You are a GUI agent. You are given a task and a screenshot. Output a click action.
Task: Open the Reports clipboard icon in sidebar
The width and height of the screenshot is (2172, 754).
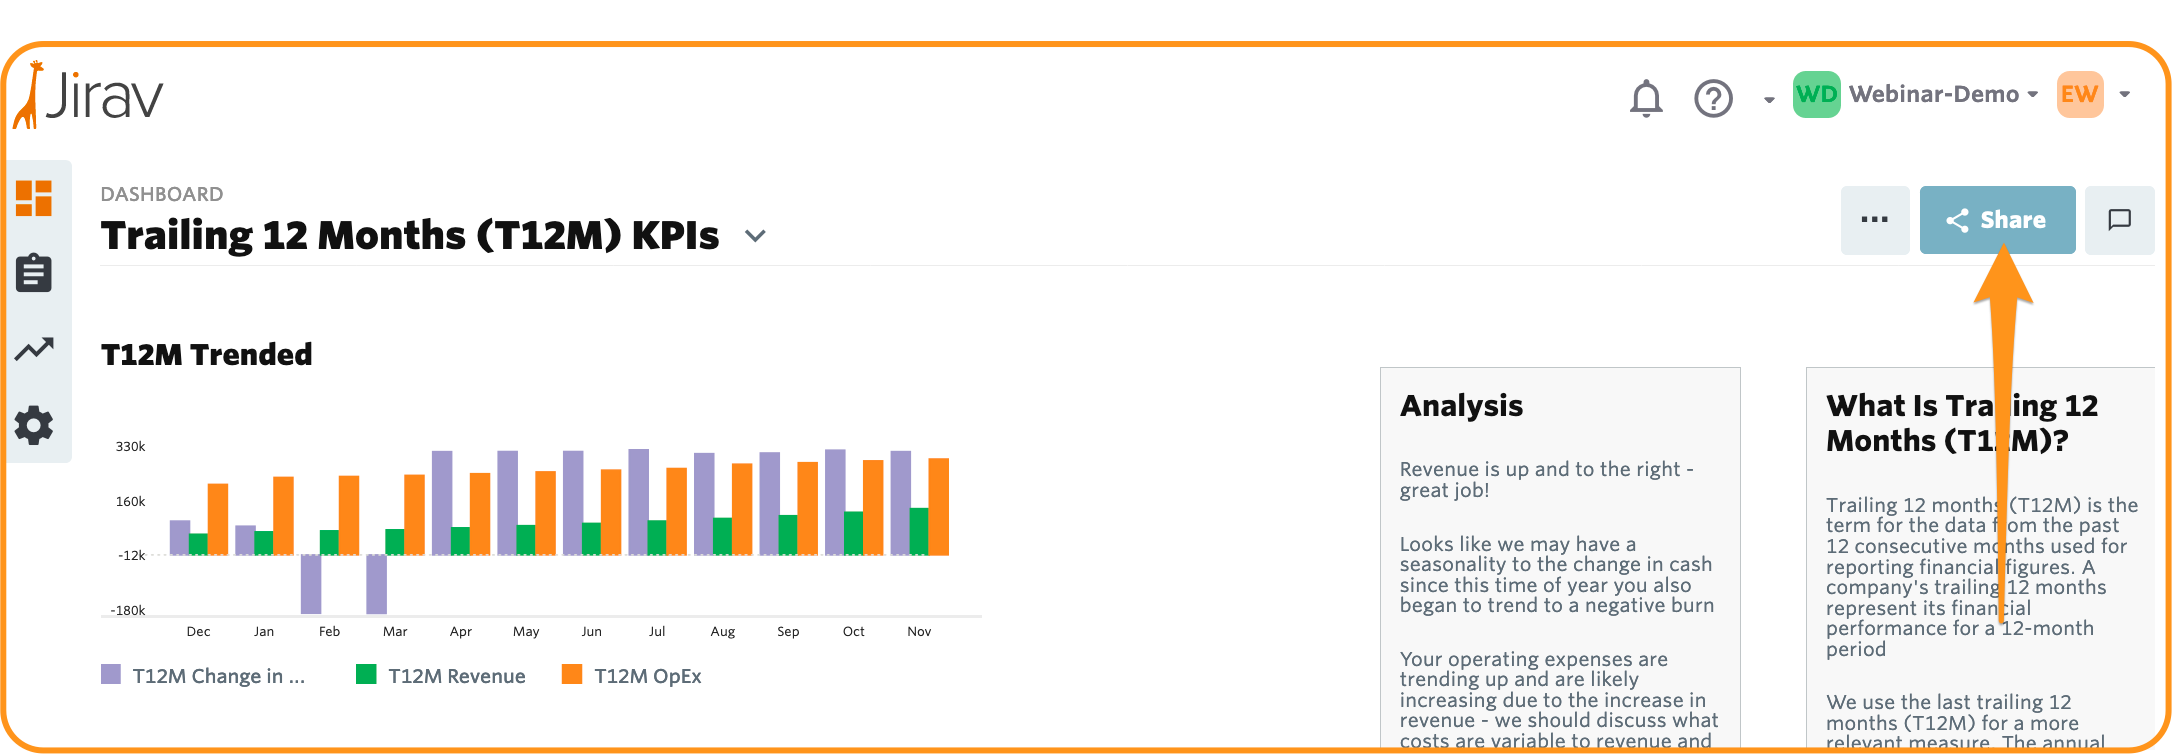pos(34,272)
